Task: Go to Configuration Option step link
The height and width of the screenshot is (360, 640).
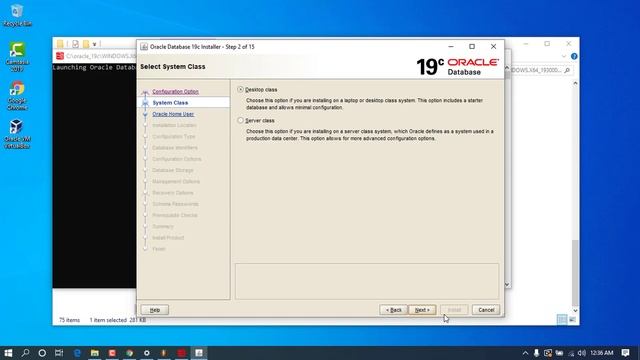Action: [x=176, y=91]
